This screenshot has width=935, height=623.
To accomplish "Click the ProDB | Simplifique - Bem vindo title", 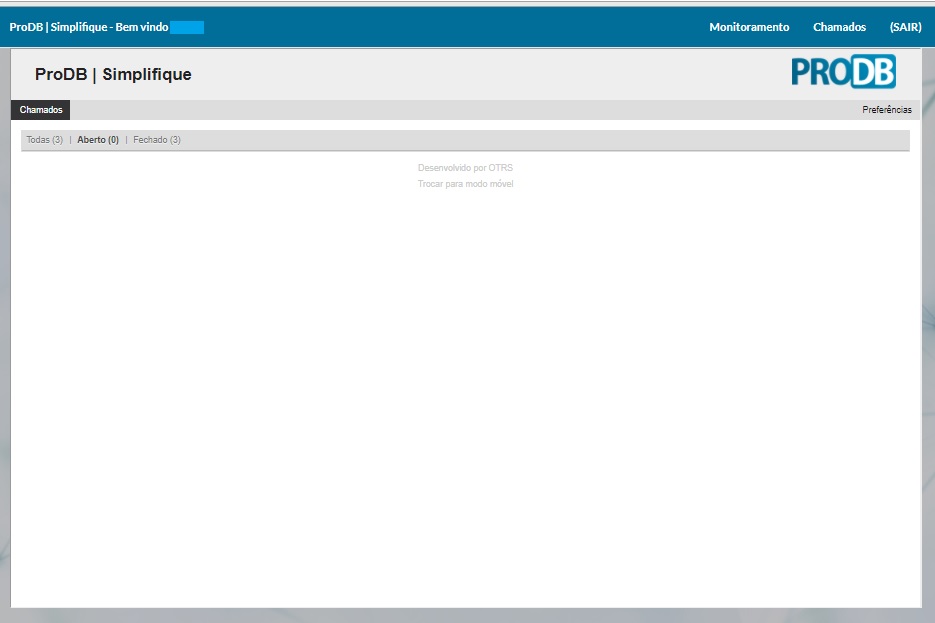I will click(x=89, y=27).
